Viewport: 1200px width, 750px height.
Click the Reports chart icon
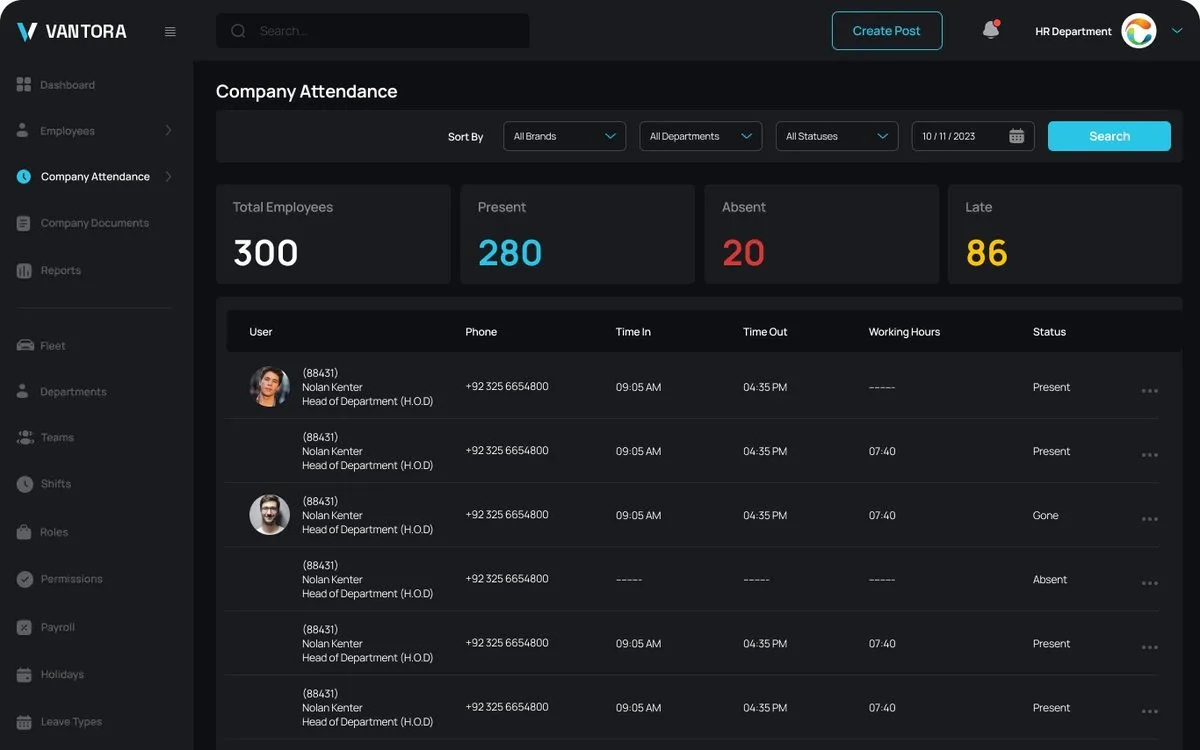click(24, 270)
